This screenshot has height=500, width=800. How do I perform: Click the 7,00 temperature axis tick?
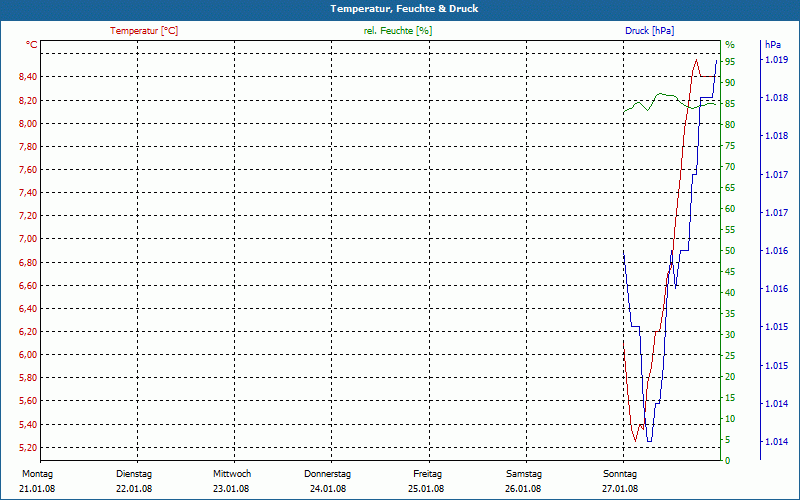point(28,239)
